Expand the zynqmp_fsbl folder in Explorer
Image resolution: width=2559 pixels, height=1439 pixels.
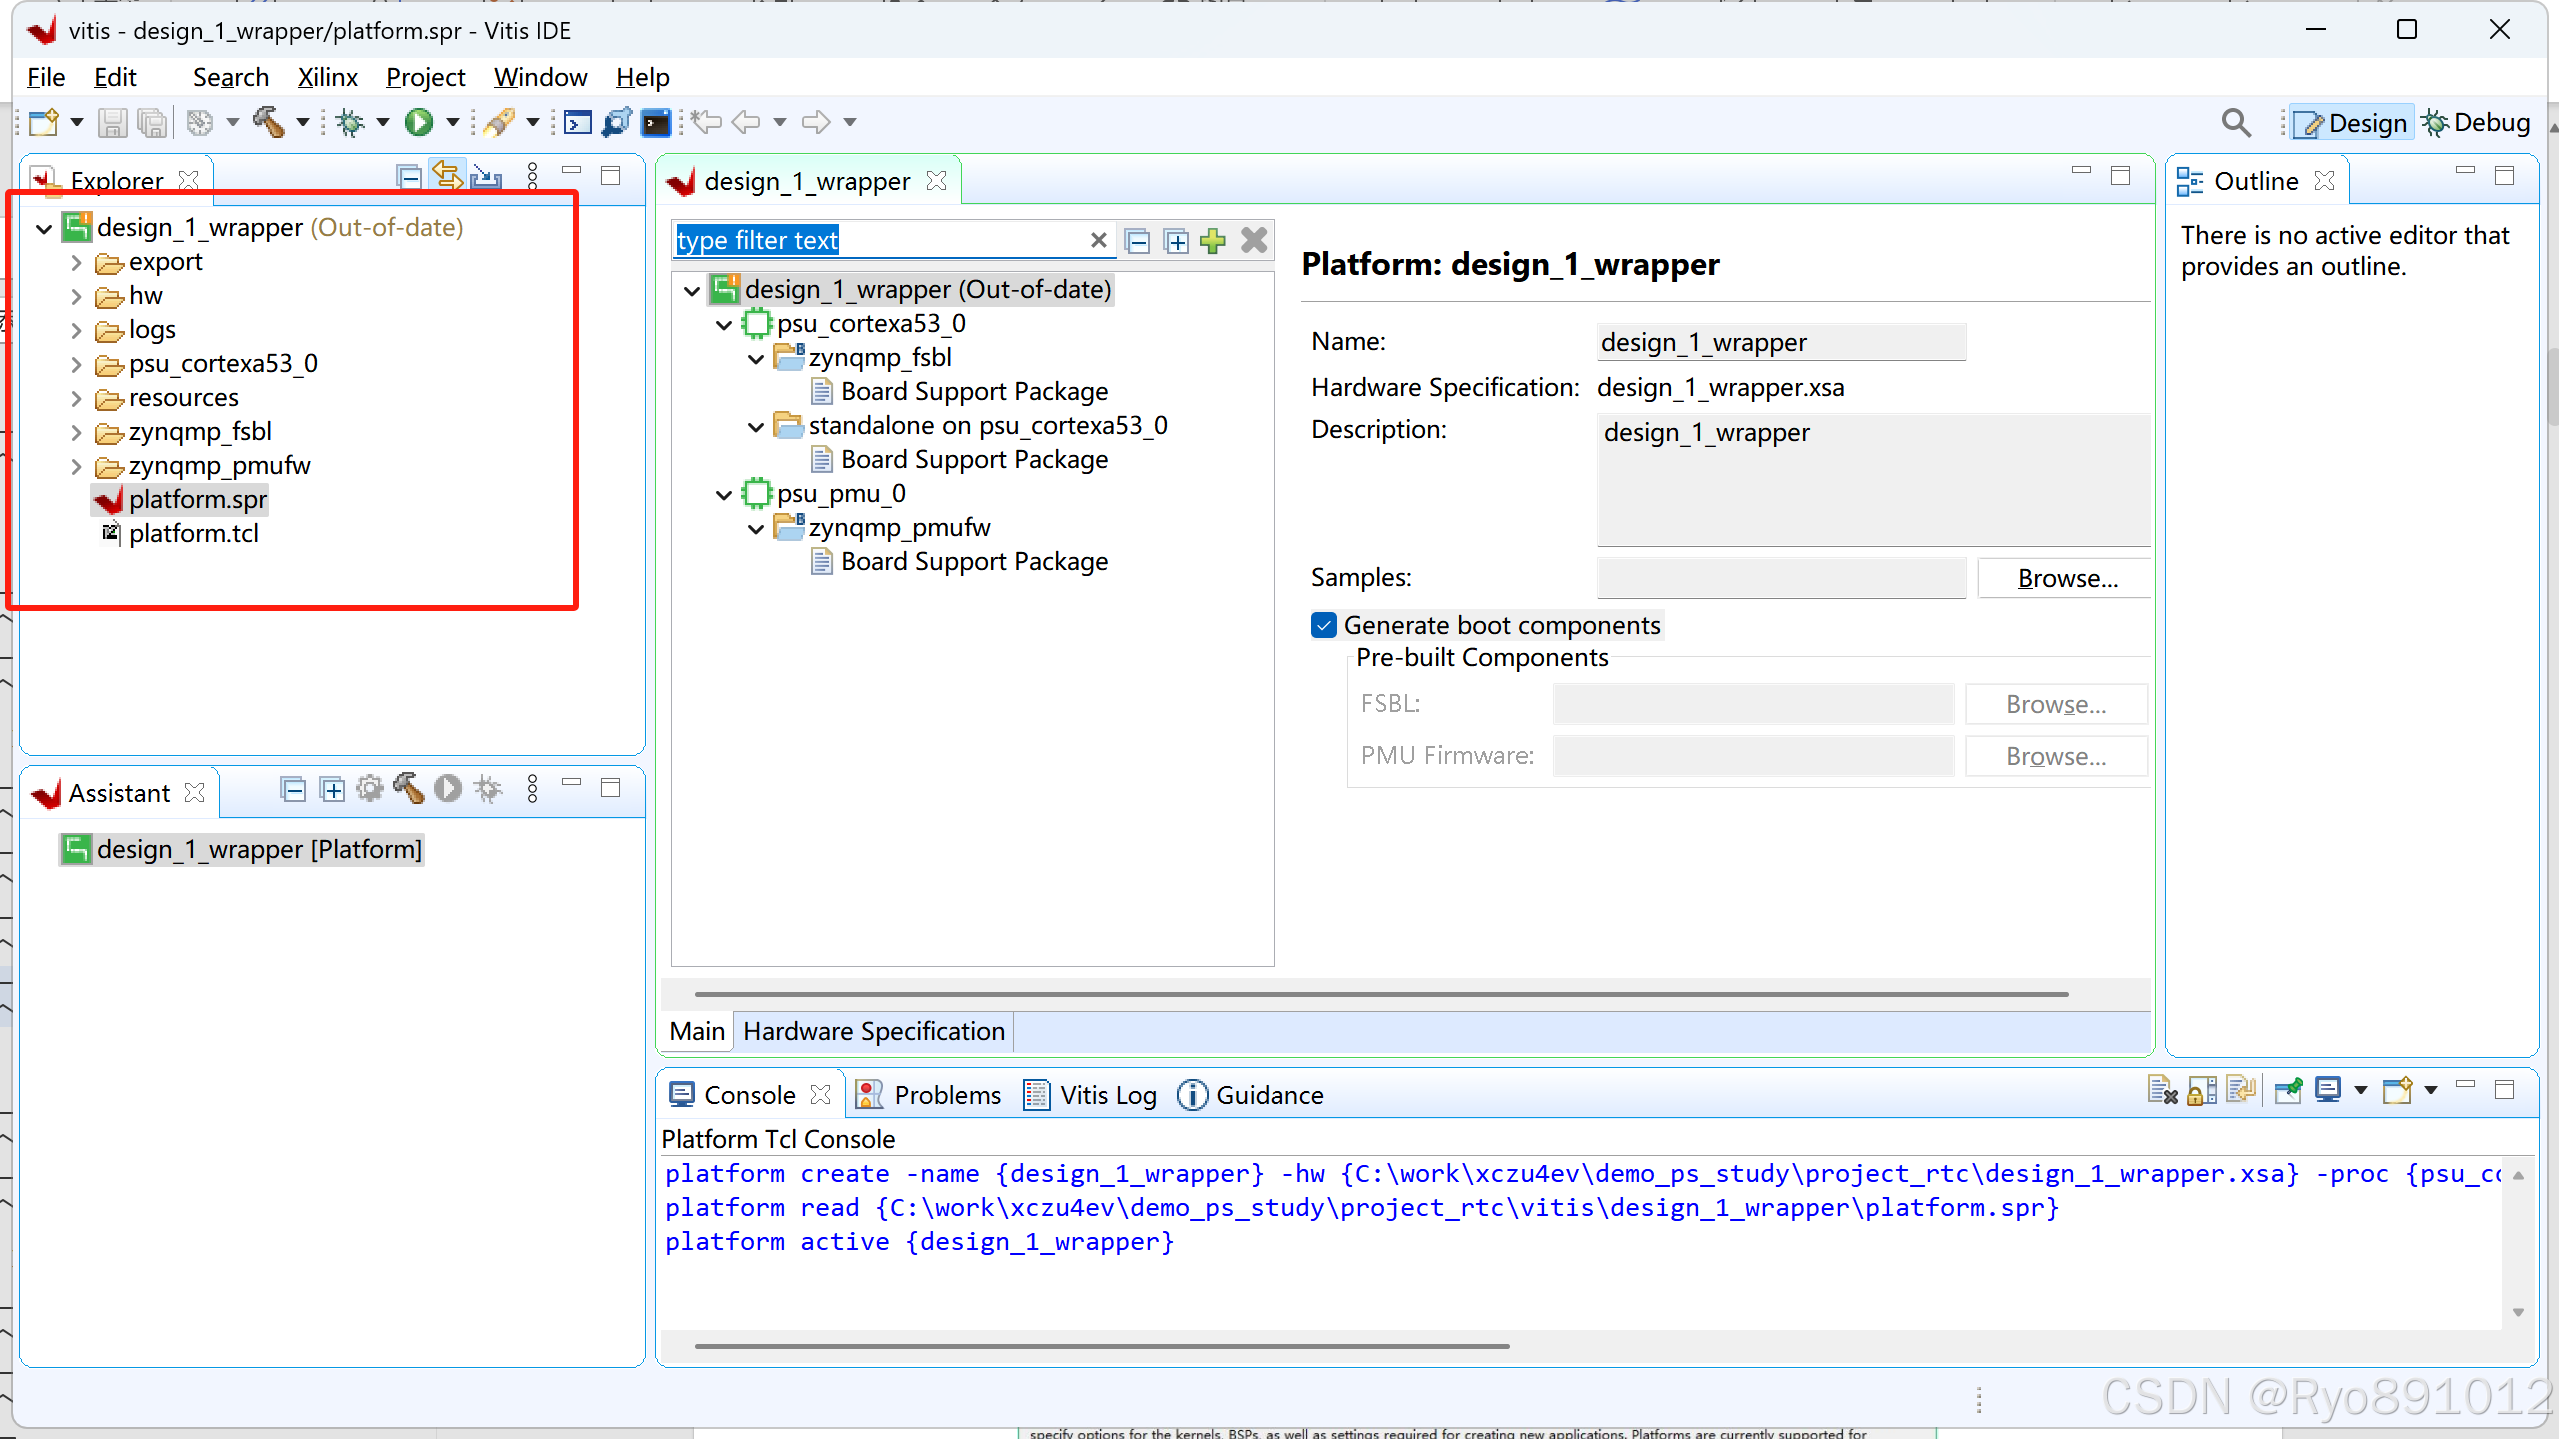click(x=76, y=432)
